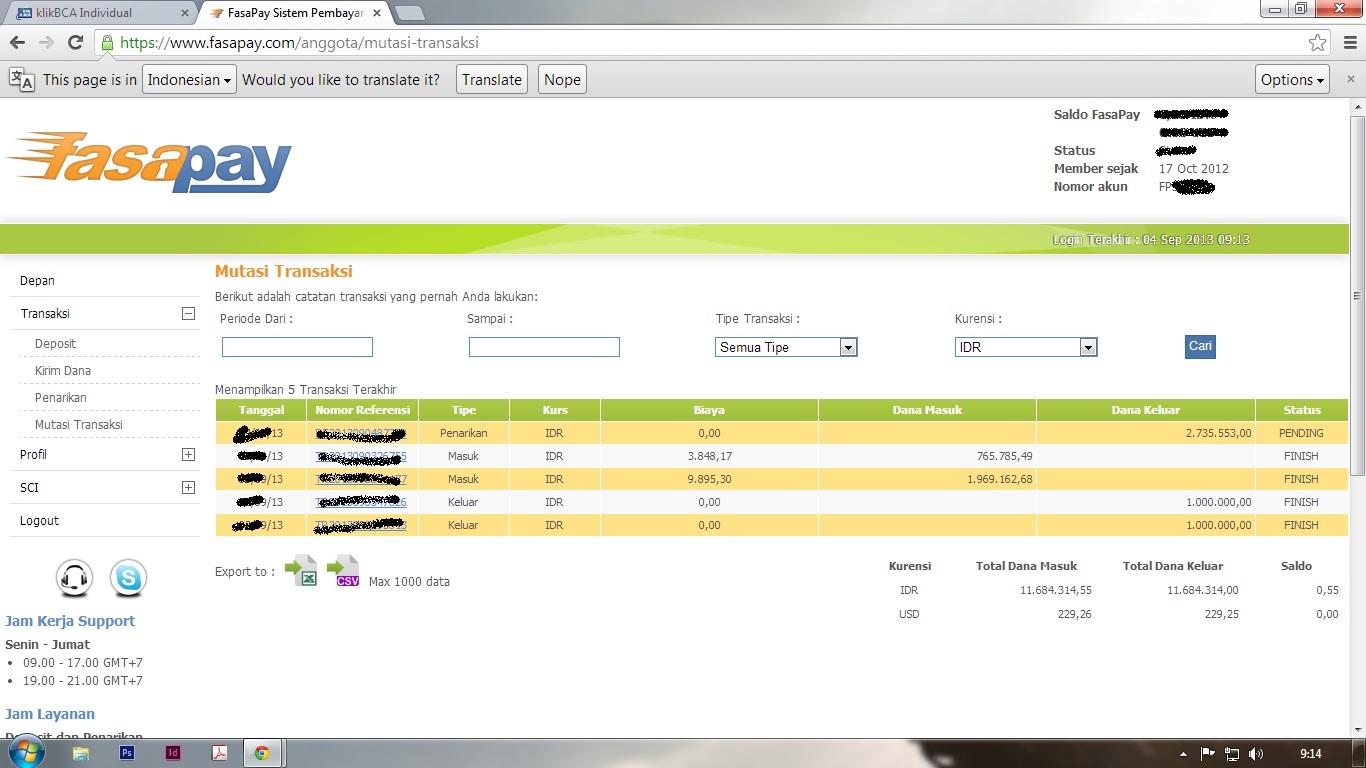
Task: Click the Tanggal column header
Action: point(261,410)
